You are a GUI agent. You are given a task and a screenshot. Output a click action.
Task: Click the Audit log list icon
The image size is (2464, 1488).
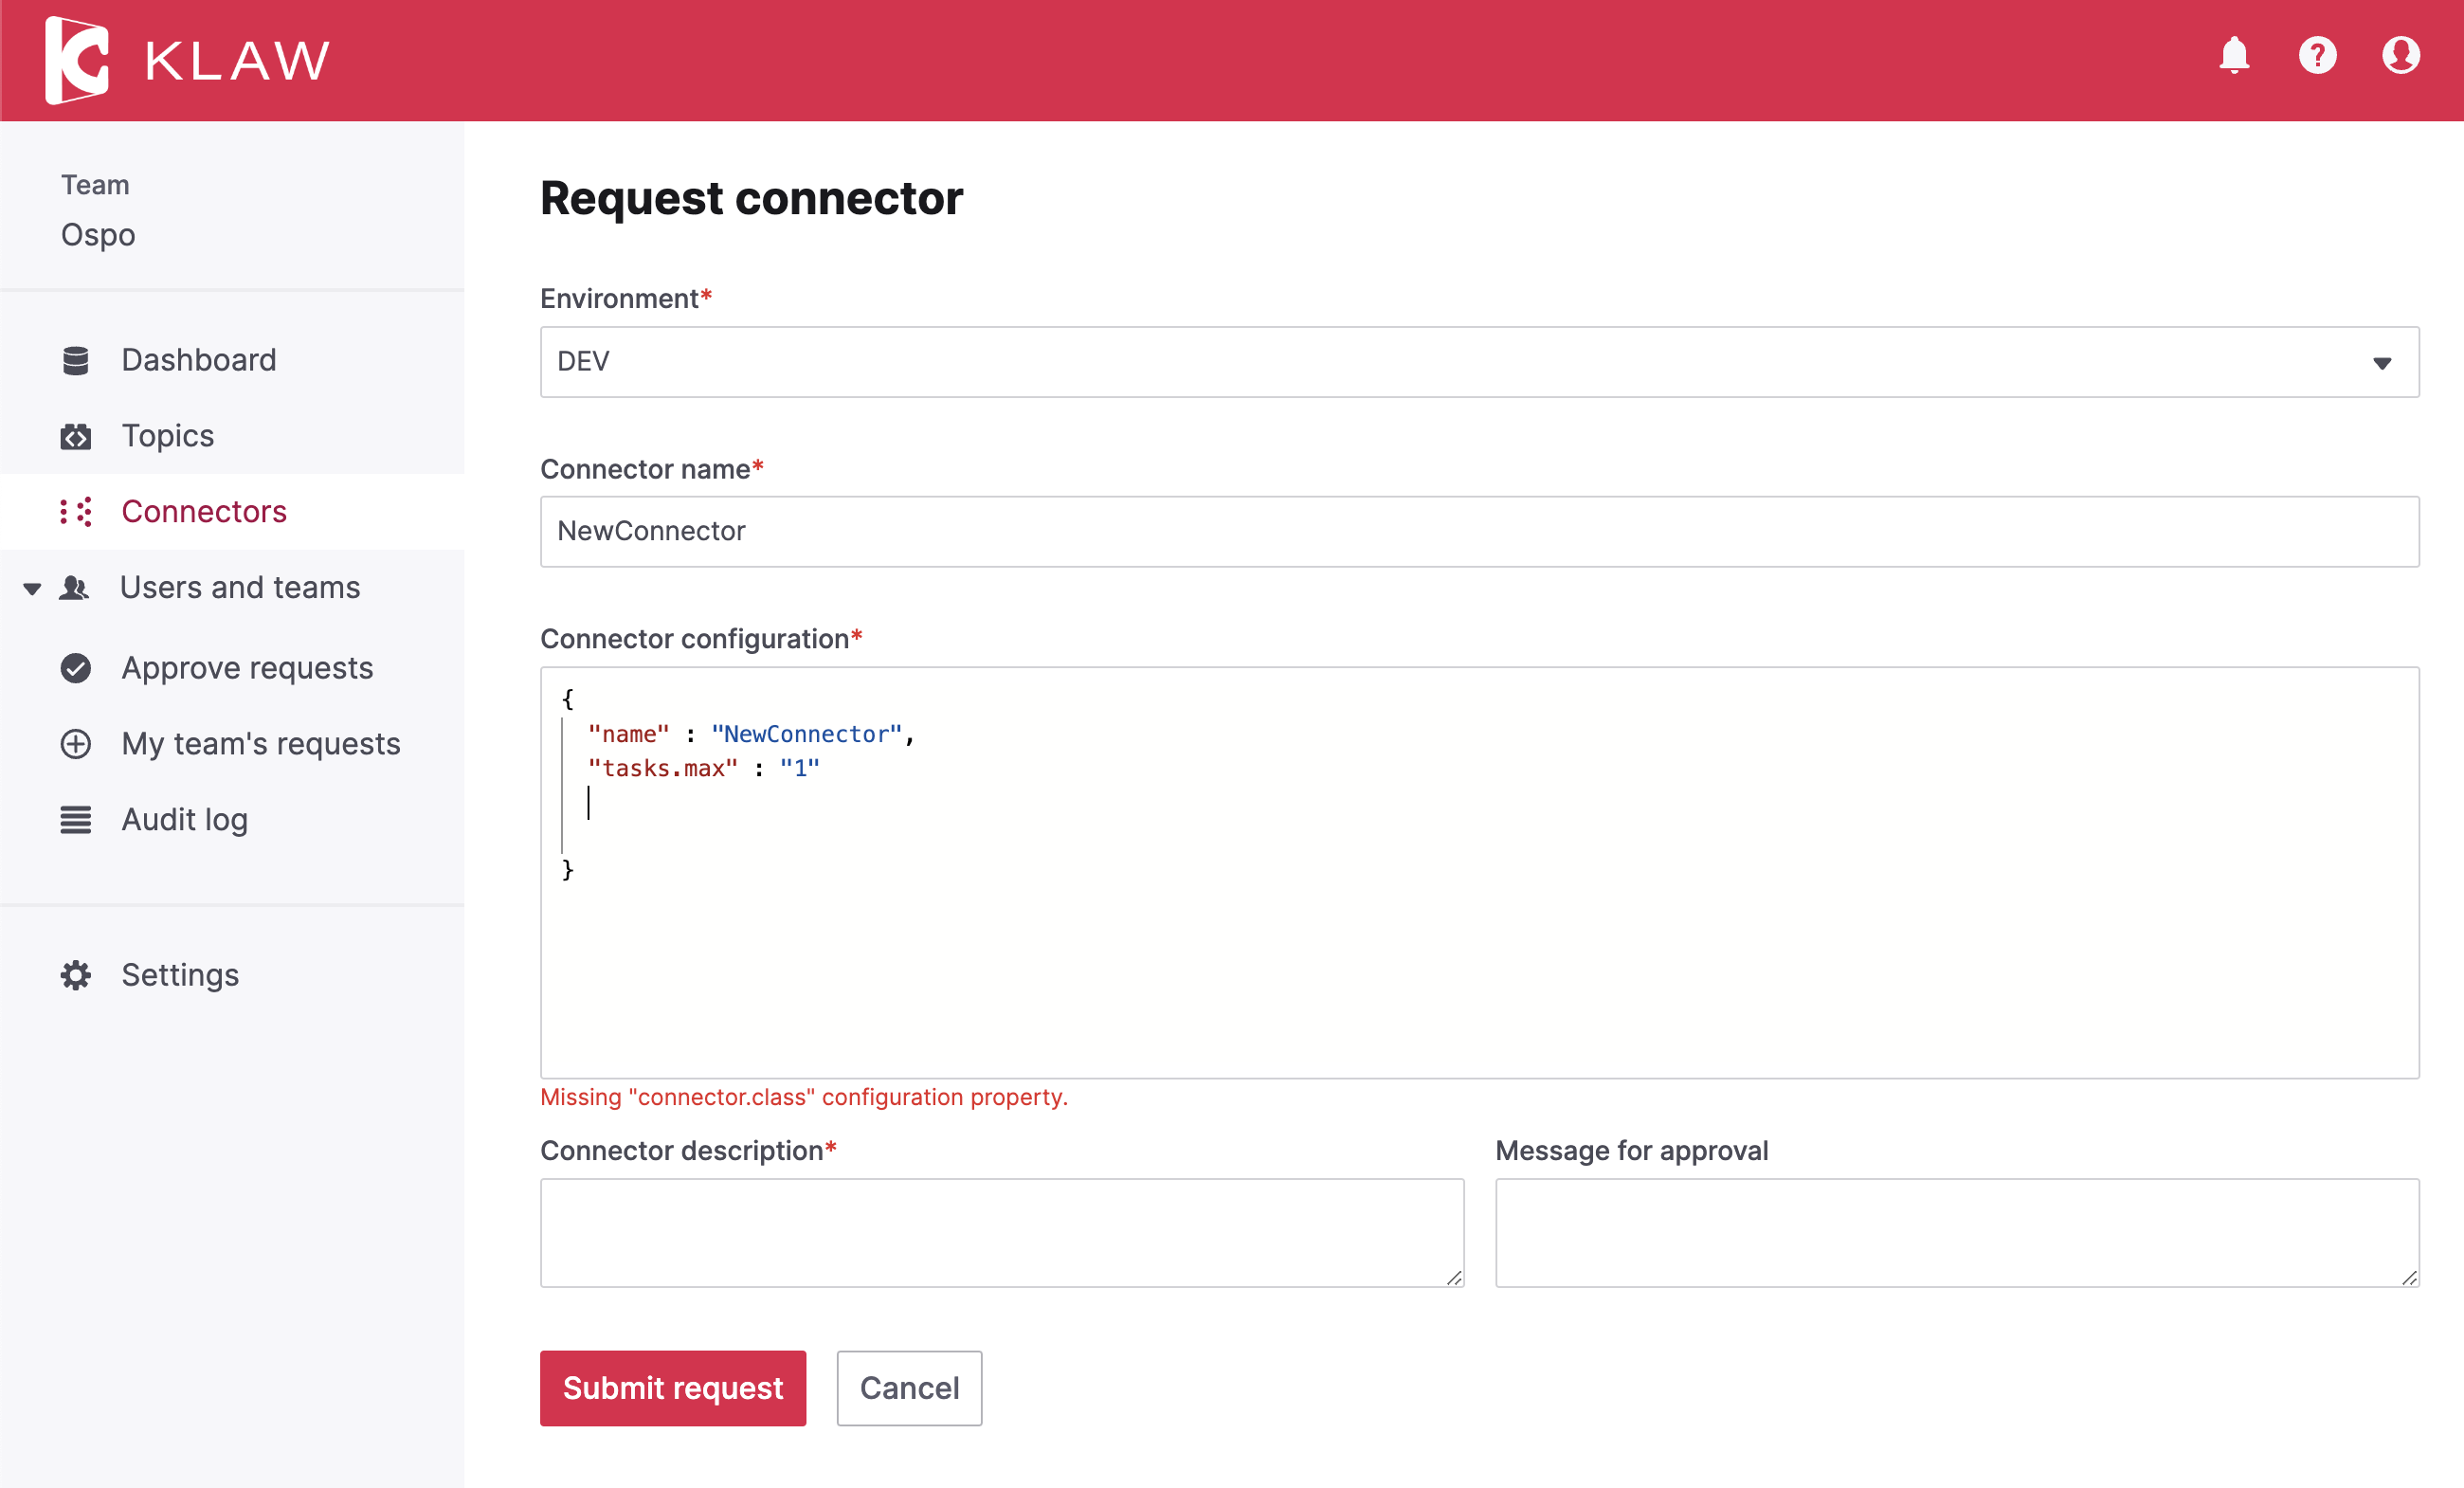[x=76, y=820]
